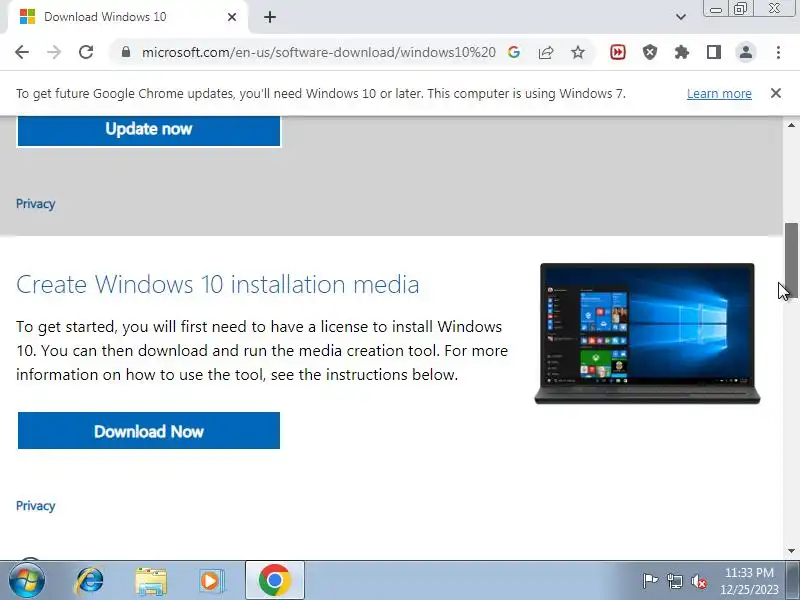Open the red fast-forward extension icon
This screenshot has height=600, width=800.
tap(618, 52)
